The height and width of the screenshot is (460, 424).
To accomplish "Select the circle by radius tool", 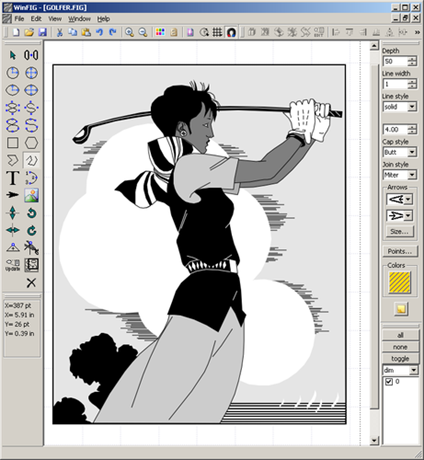I will pyautogui.click(x=13, y=73).
